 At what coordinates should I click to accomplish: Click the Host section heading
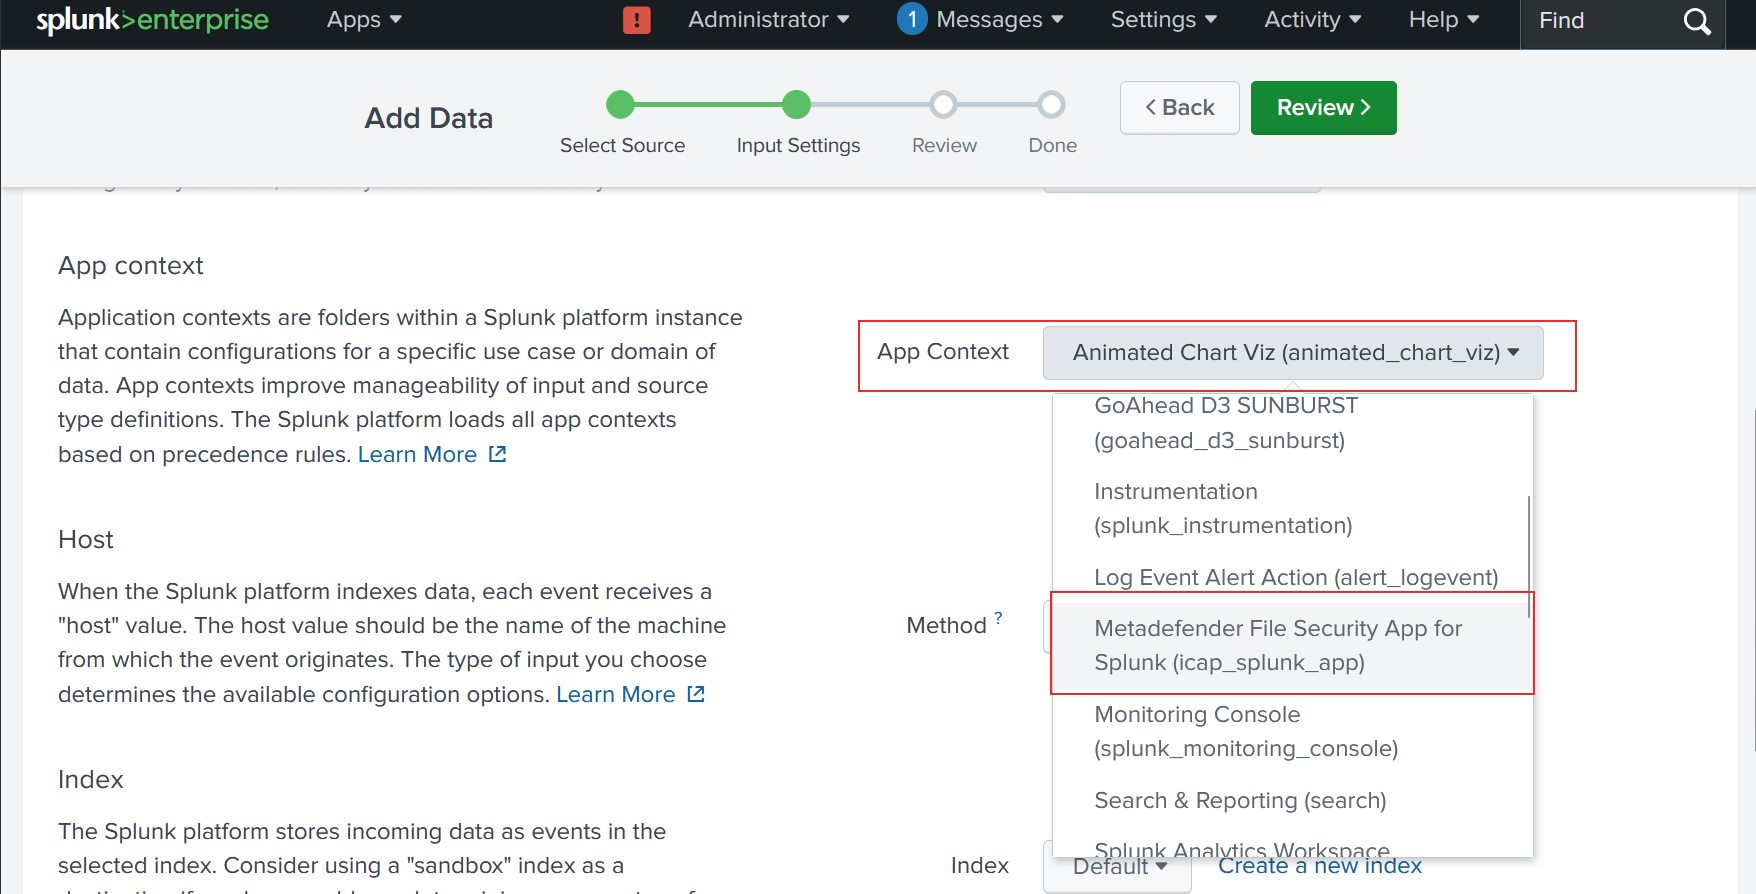86,540
